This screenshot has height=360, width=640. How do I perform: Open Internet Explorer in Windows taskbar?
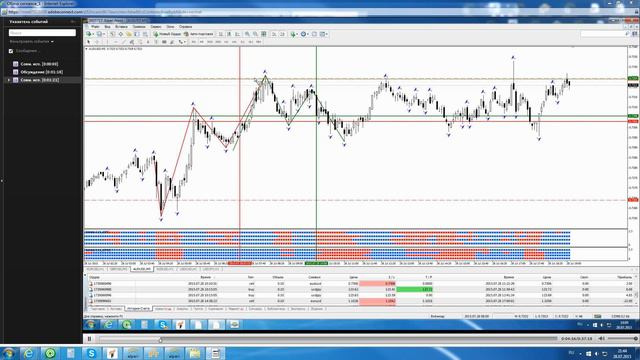click(x=29, y=353)
